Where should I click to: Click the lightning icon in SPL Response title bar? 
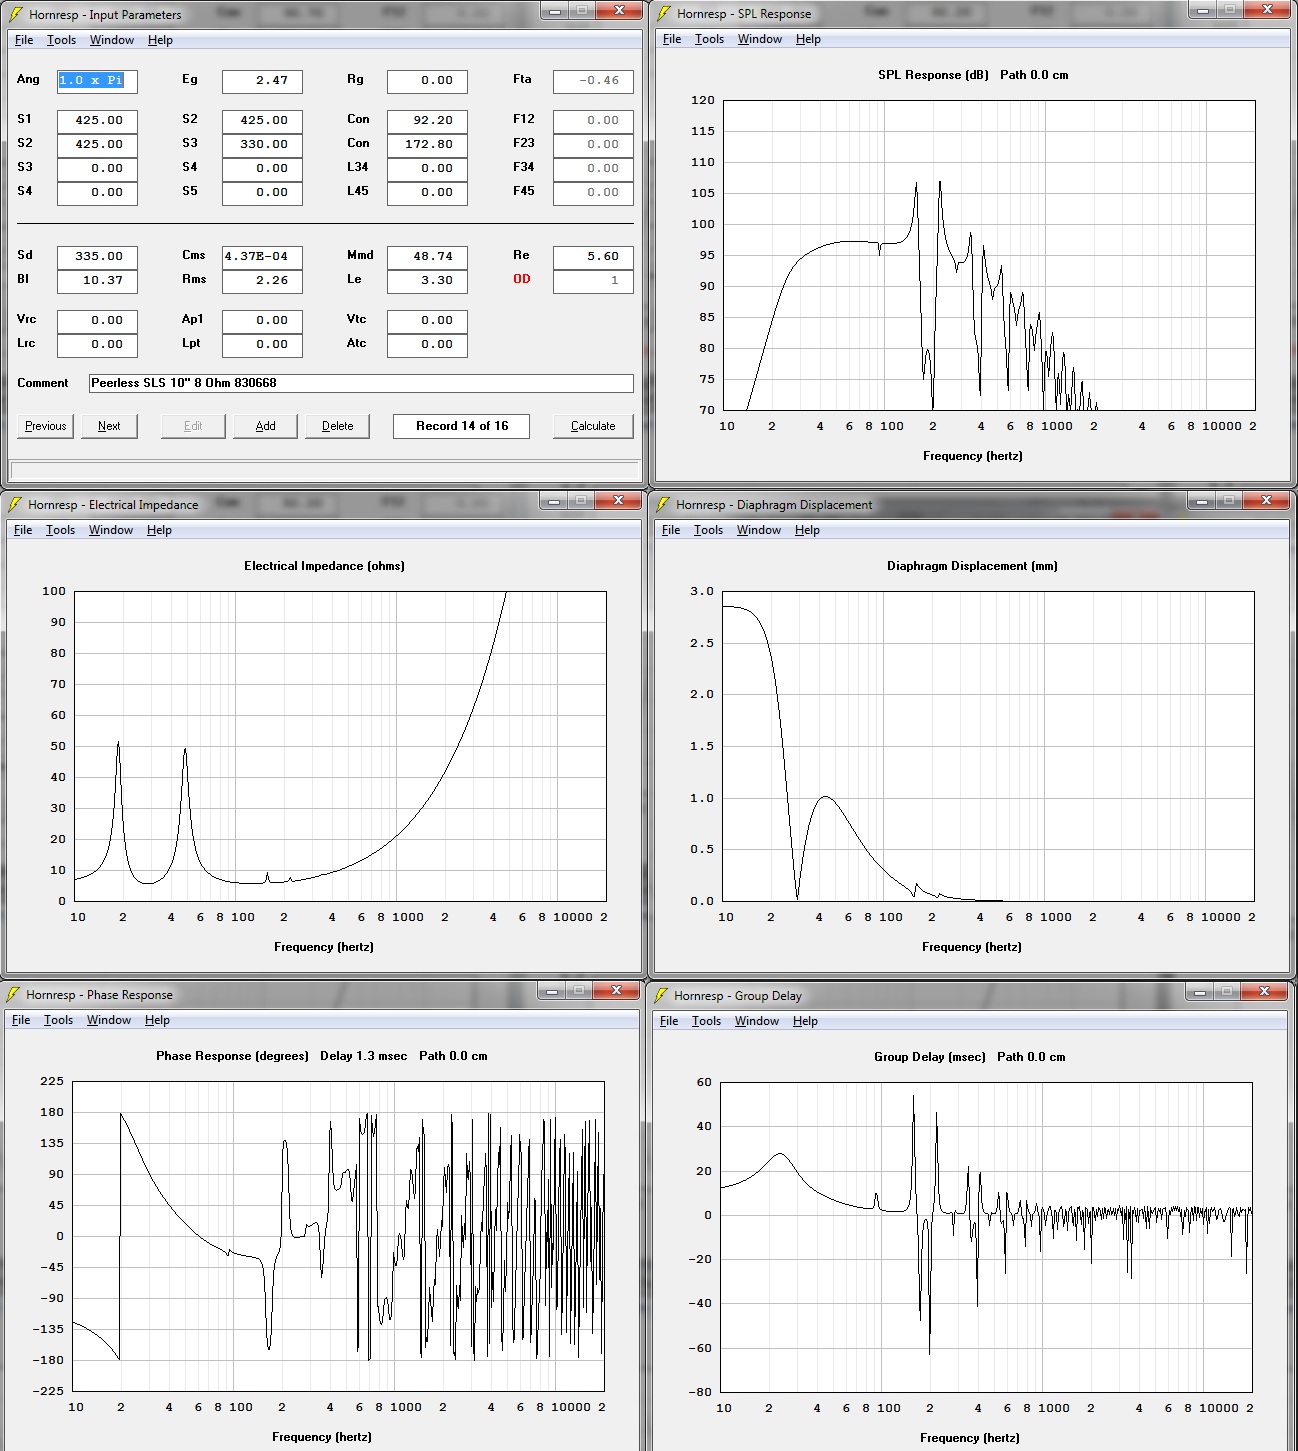pos(663,13)
